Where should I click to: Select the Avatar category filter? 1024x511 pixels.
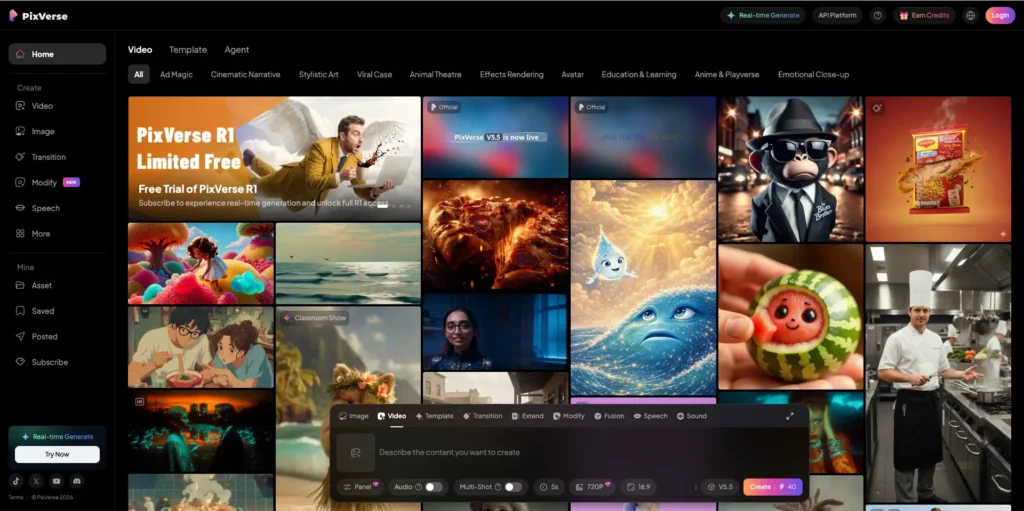pos(573,74)
